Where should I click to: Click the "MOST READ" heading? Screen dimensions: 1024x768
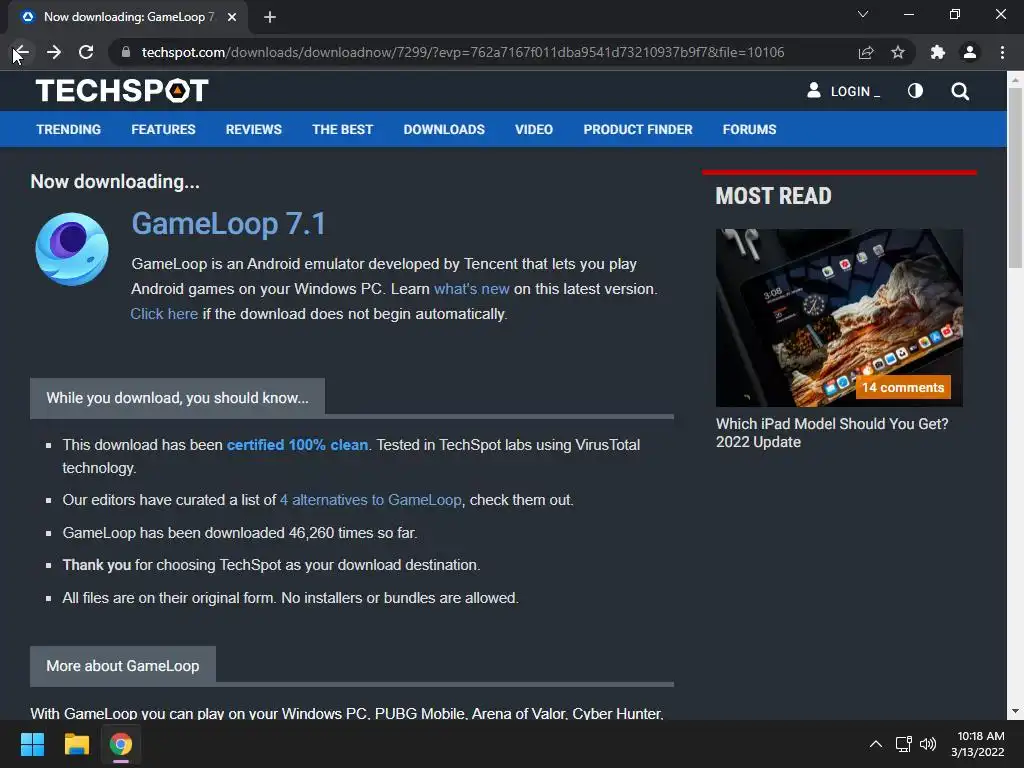[x=773, y=196]
